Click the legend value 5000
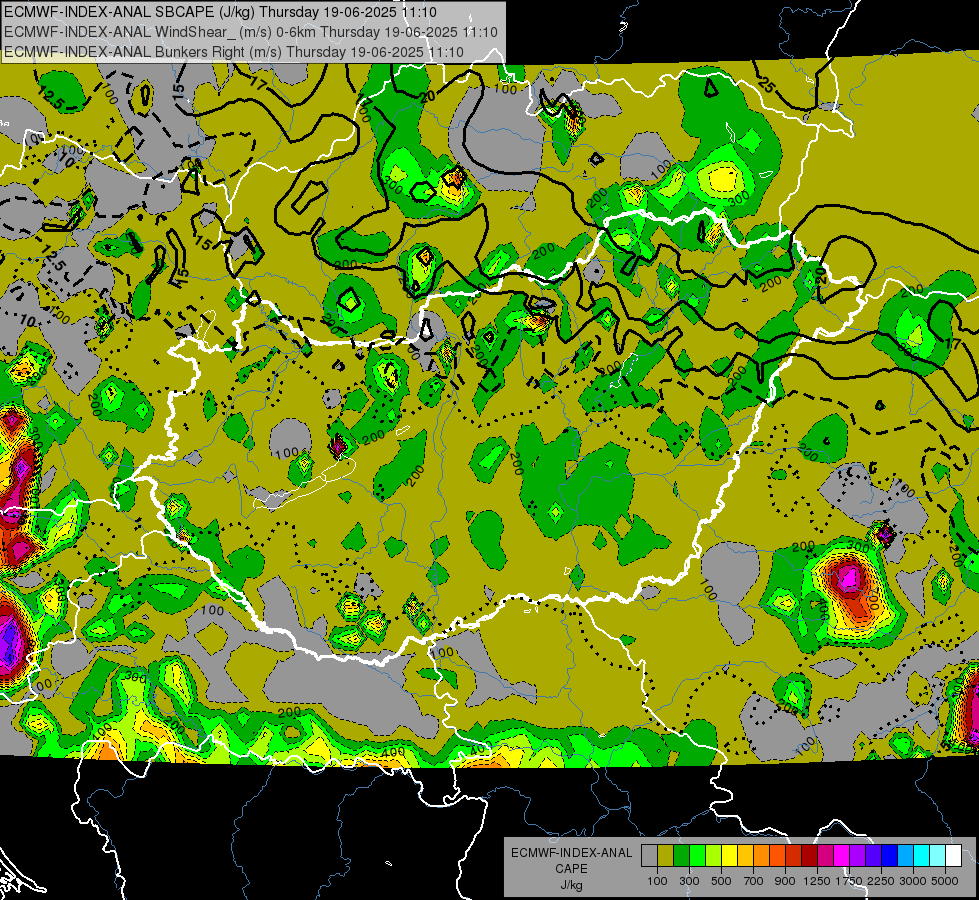This screenshot has width=979, height=900. (945, 881)
